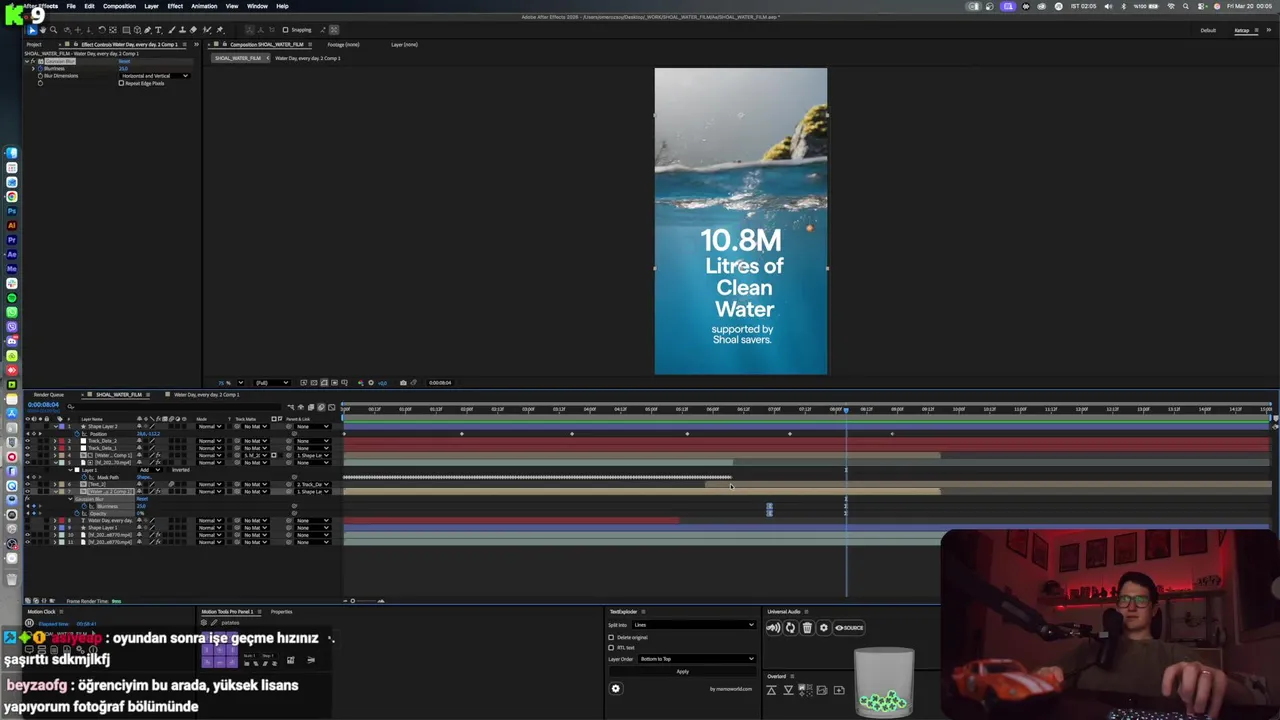The height and width of the screenshot is (720, 1280).
Task: Enable the Snapping checkbox
Action: tap(285, 30)
